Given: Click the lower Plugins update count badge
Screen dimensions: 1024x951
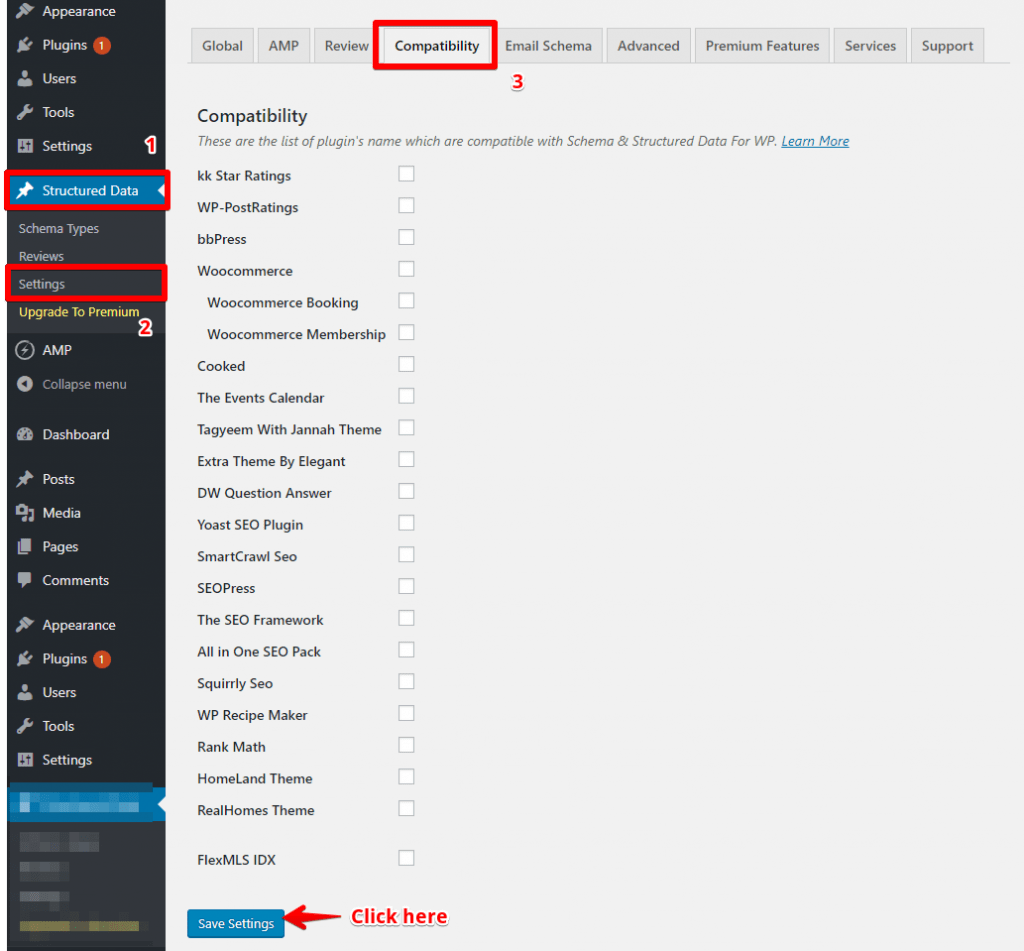Looking at the screenshot, I should 101,659.
